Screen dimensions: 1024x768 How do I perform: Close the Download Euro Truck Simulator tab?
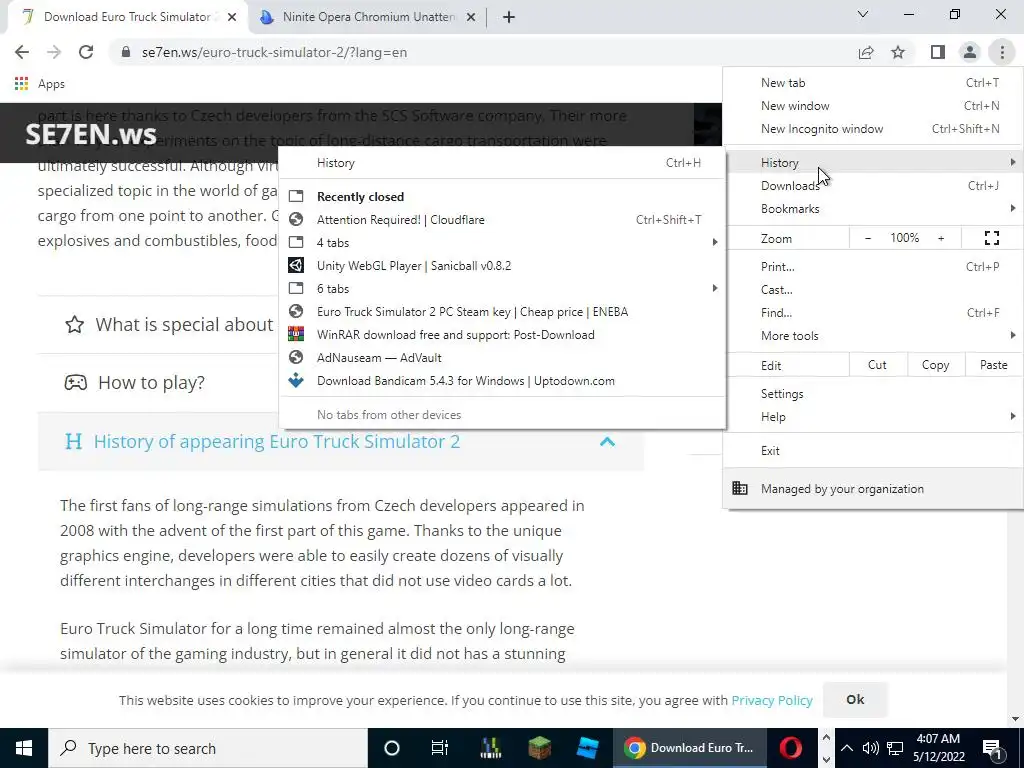(232, 17)
